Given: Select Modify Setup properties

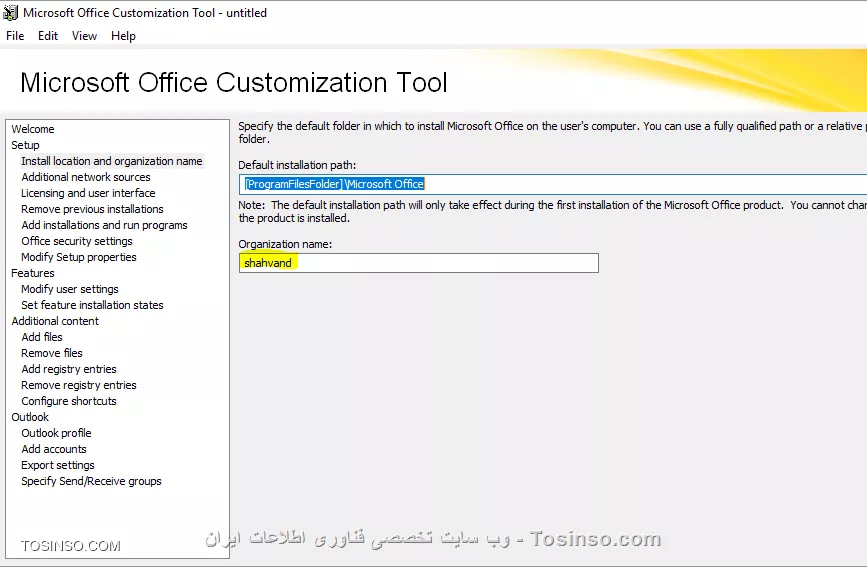Looking at the screenshot, I should (x=79, y=257).
